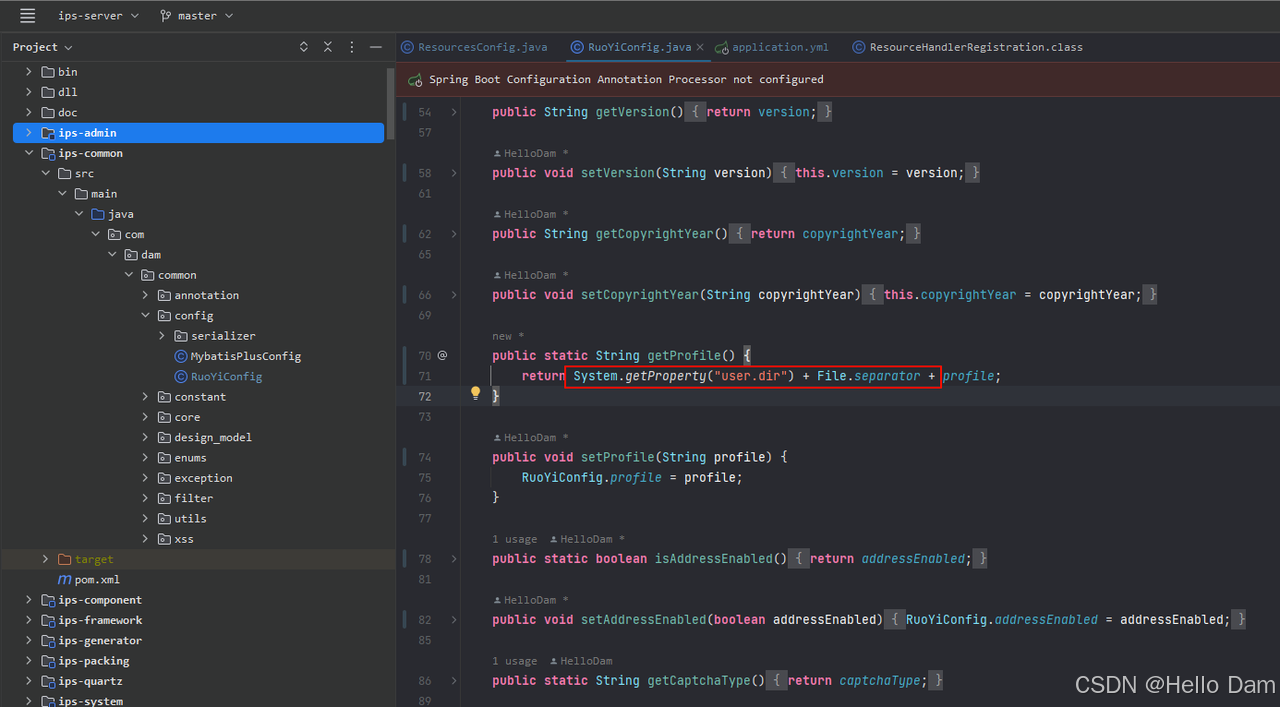Screen dimensions: 1280x707
Task: Unfold getCaptchaType method at line 86
Action: click(x=454, y=681)
